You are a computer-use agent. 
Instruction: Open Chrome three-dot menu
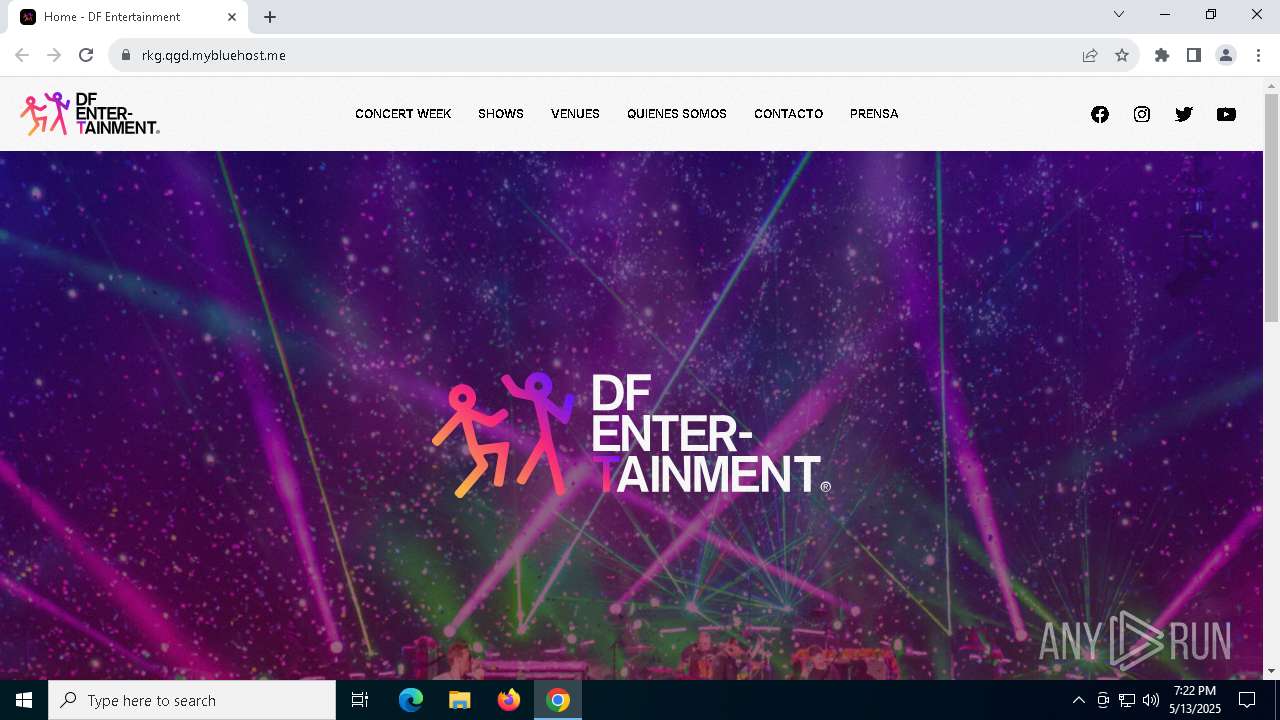(x=1258, y=55)
